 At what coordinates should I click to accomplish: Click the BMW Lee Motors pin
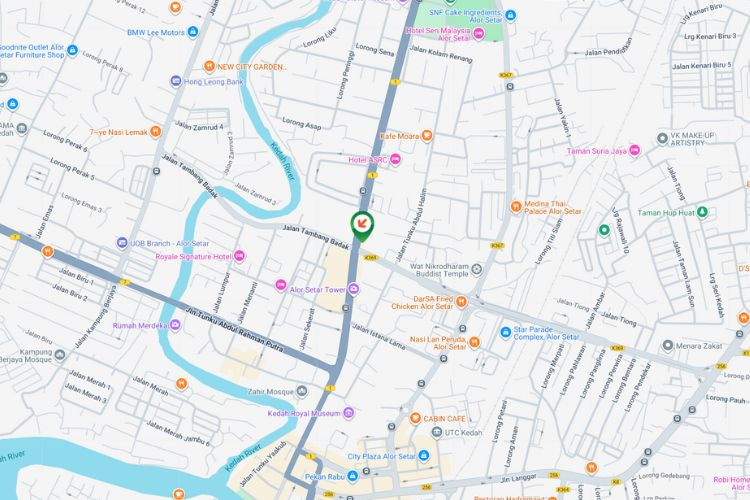tap(193, 32)
